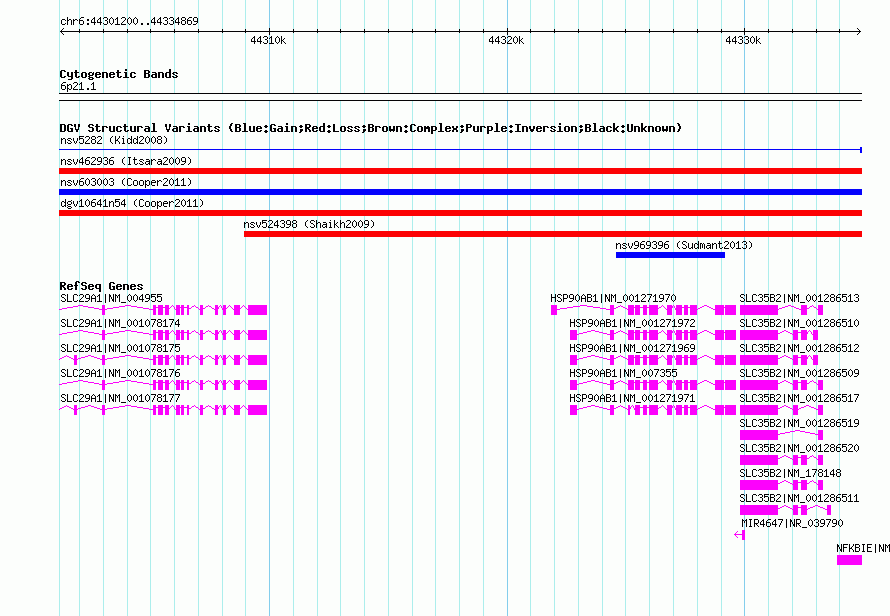This screenshot has height=616, width=890.
Task: Click the 44320k ruler tick label
Action: coord(506,40)
